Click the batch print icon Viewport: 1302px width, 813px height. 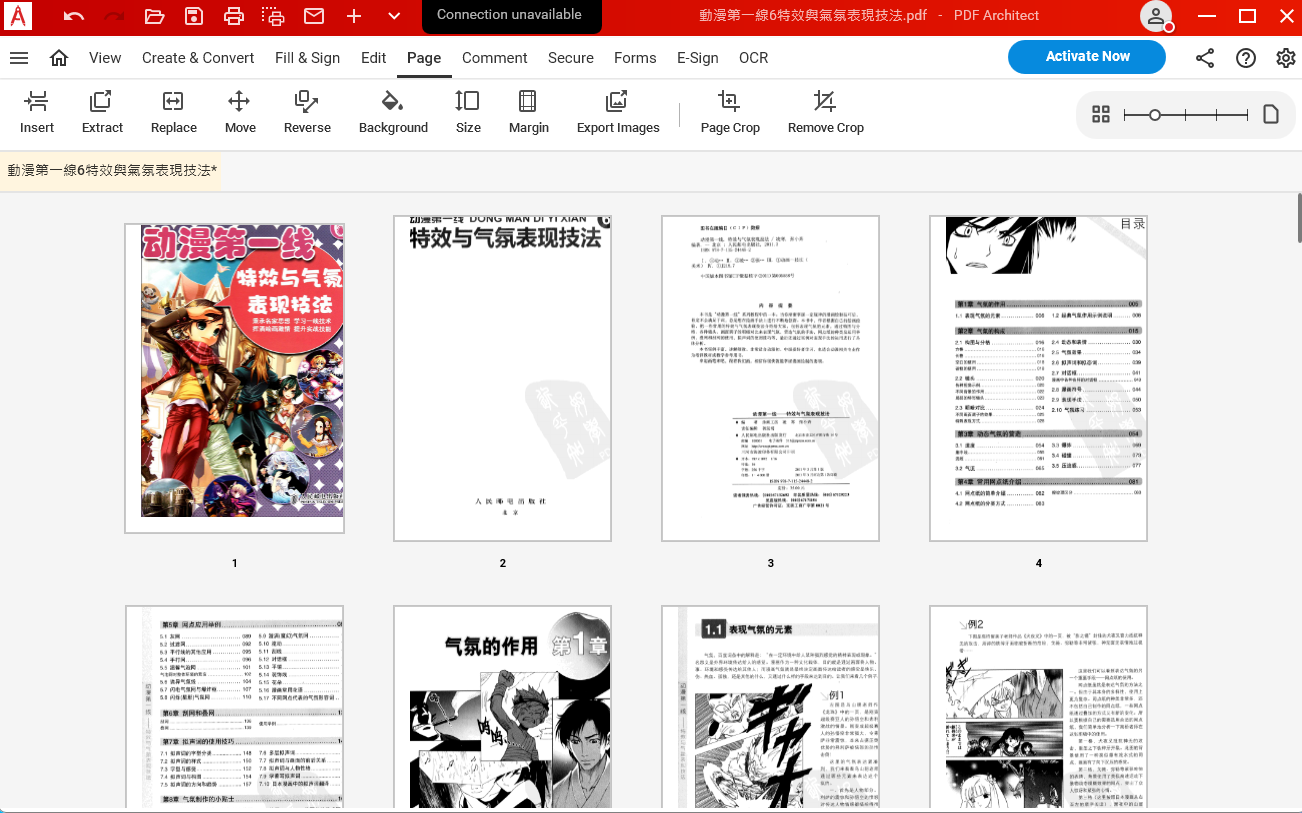coord(274,16)
